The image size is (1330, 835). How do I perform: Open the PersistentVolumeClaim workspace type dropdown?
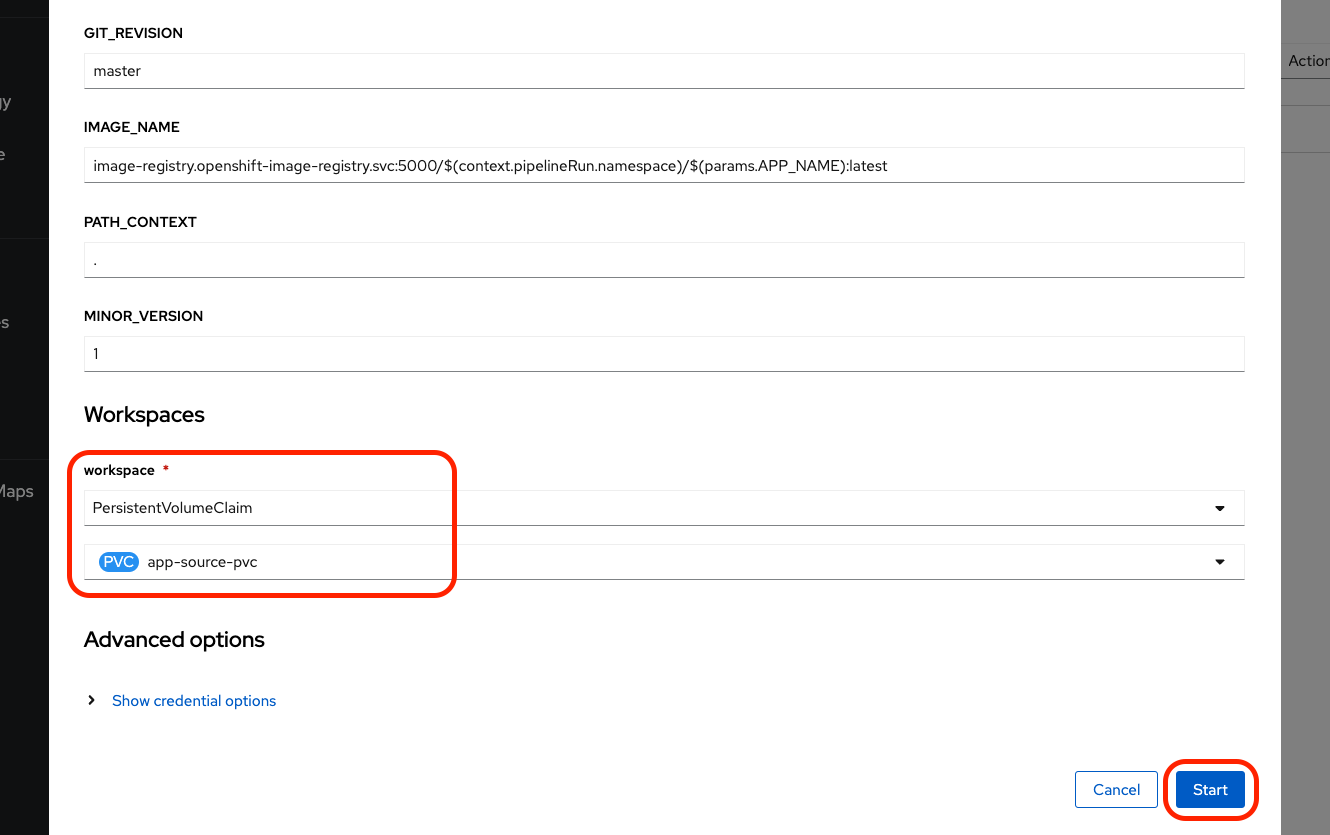[664, 508]
